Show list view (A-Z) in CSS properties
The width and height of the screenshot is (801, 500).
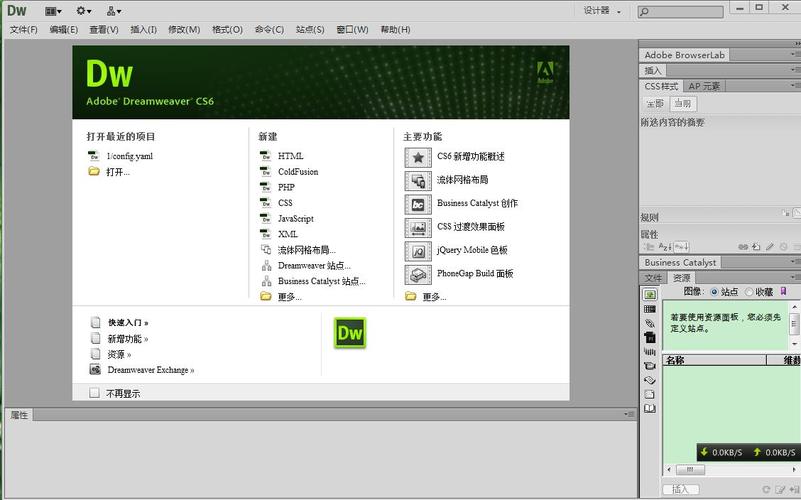665,247
